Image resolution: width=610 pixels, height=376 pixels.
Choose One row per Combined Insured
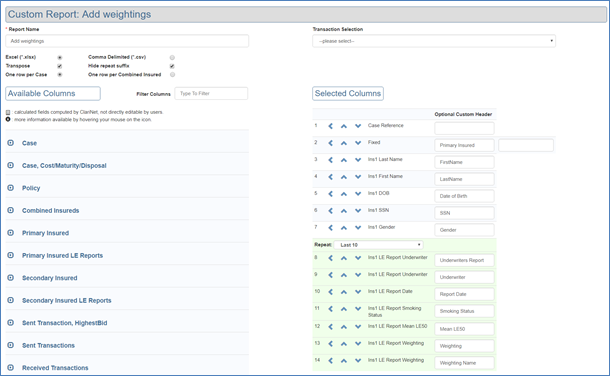[x=172, y=75]
